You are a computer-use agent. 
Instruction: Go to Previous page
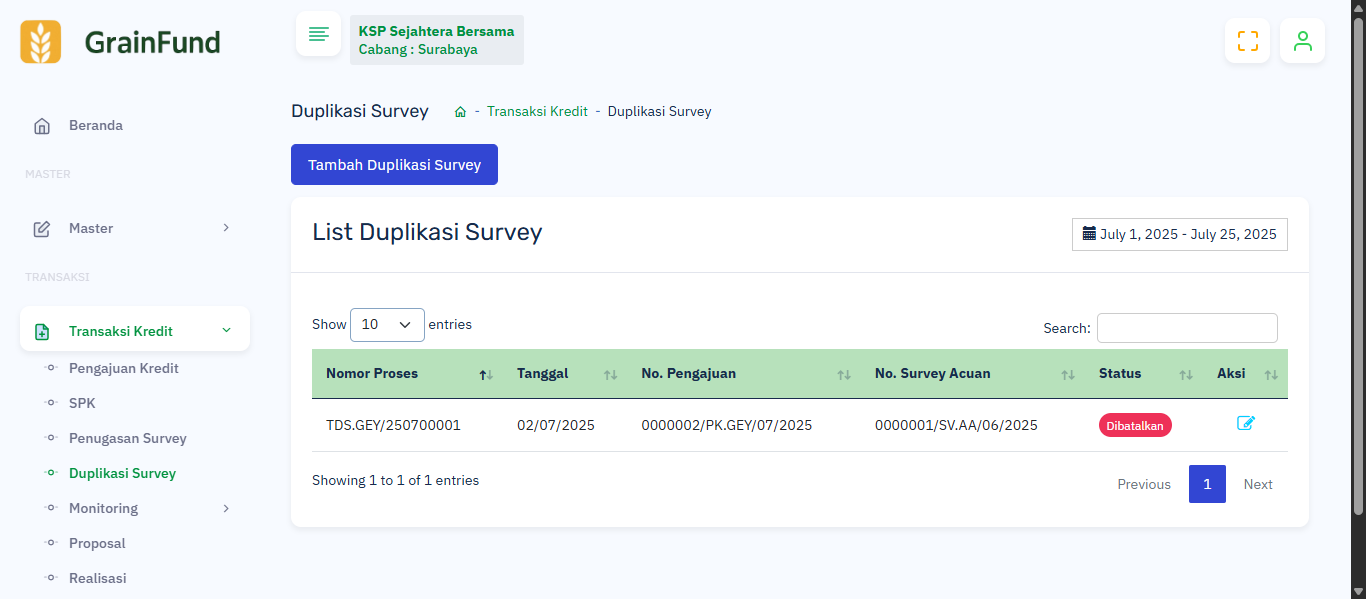click(1144, 484)
